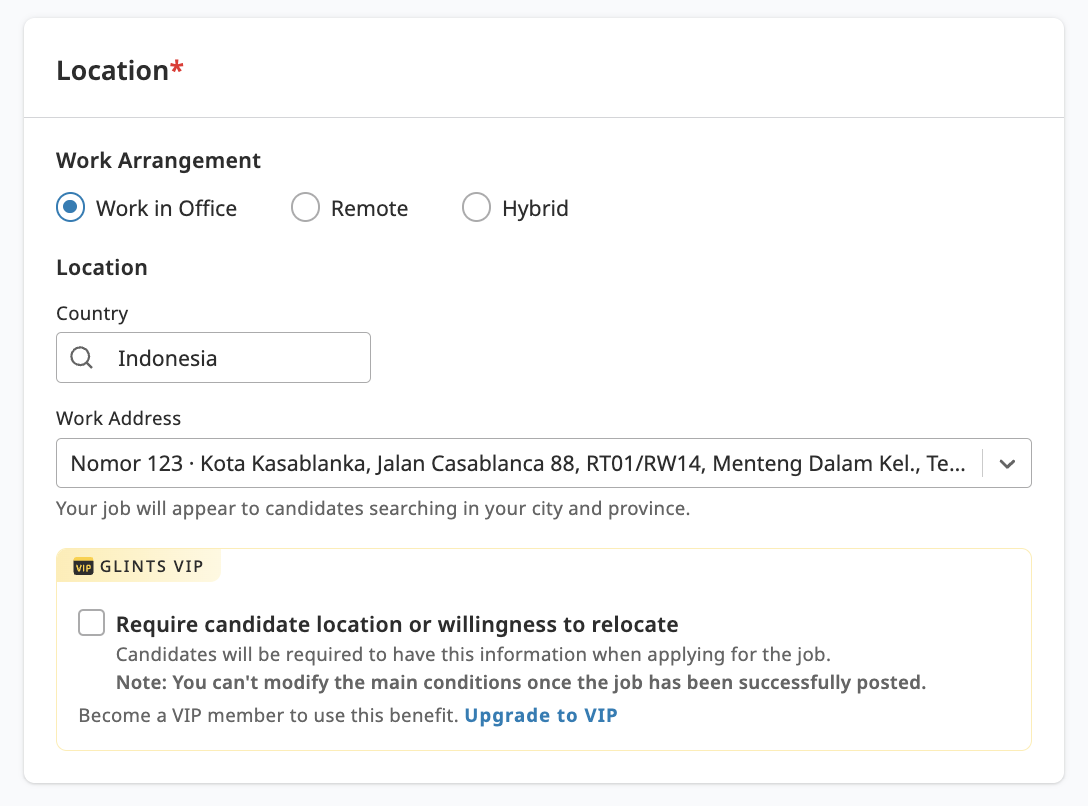The height and width of the screenshot is (806, 1088).
Task: Open the Country selector showing Indonesia
Action: pyautogui.click(x=213, y=357)
